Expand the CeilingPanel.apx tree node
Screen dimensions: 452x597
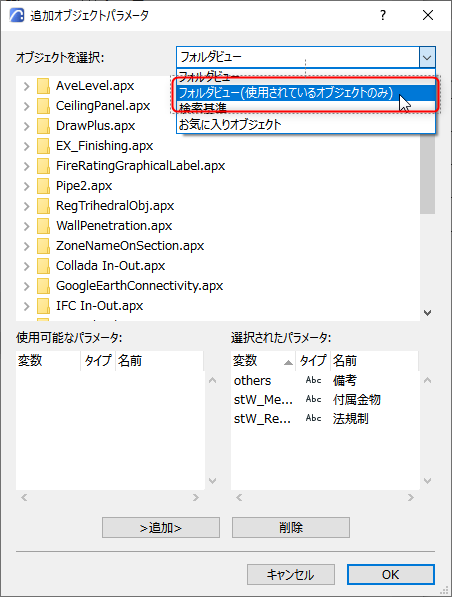pyautogui.click(x=26, y=106)
